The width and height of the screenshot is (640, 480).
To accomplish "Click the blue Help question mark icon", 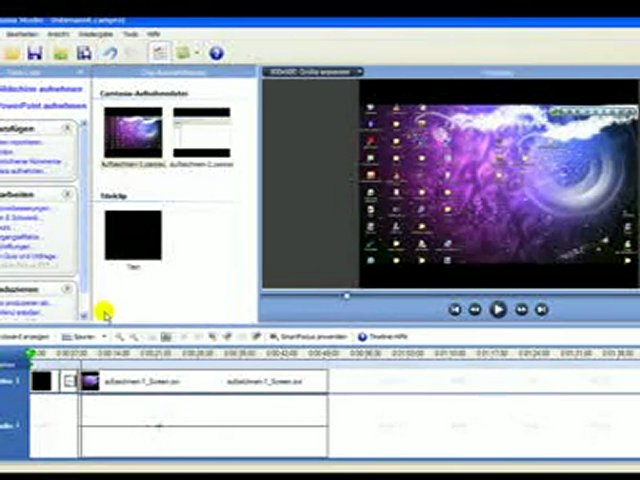I will 216,53.
